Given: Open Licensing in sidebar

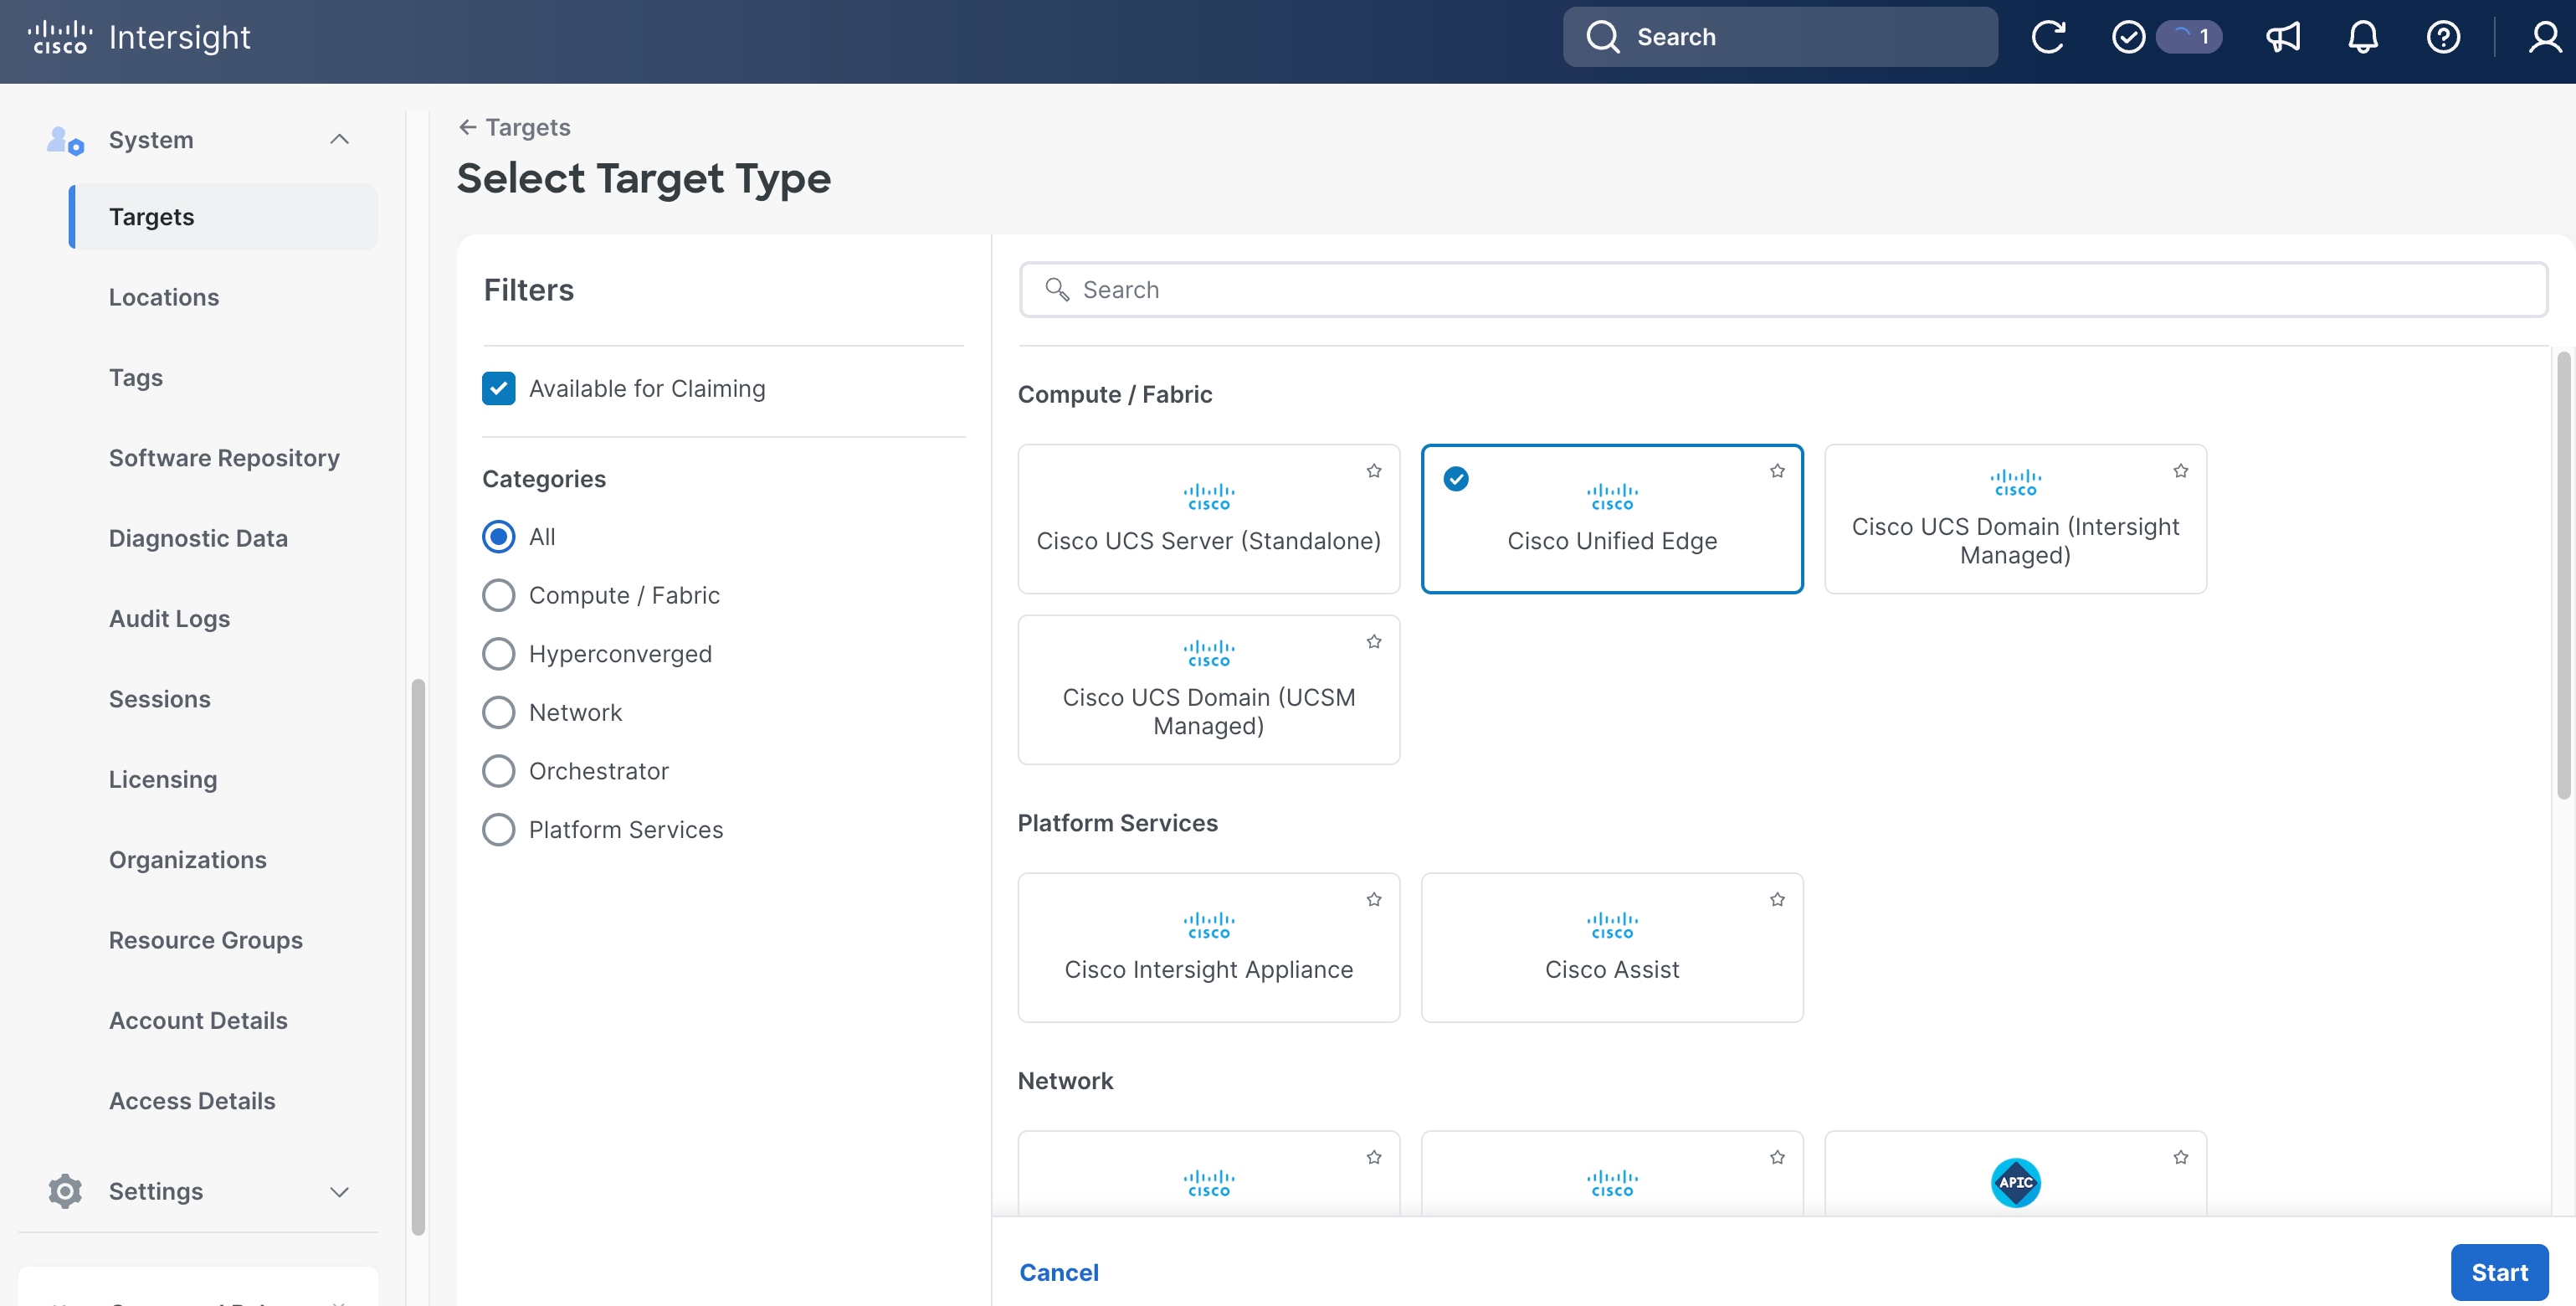Looking at the screenshot, I should point(163,780).
